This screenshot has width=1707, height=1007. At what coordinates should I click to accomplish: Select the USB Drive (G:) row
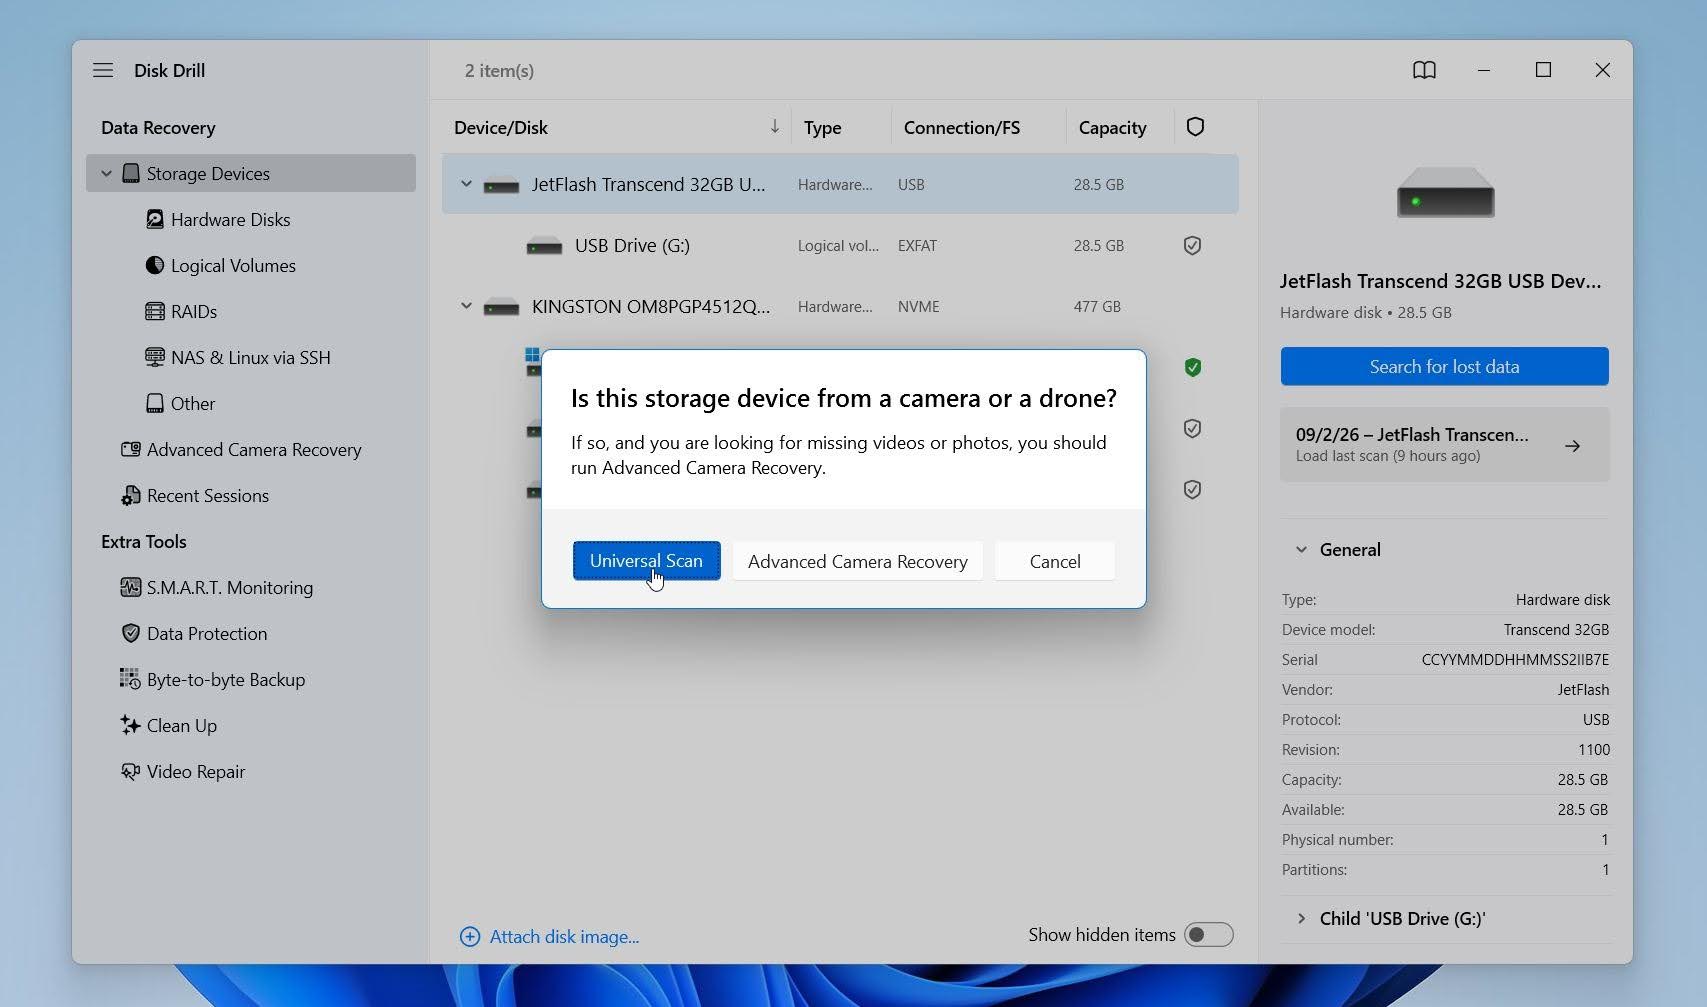pyautogui.click(x=840, y=245)
